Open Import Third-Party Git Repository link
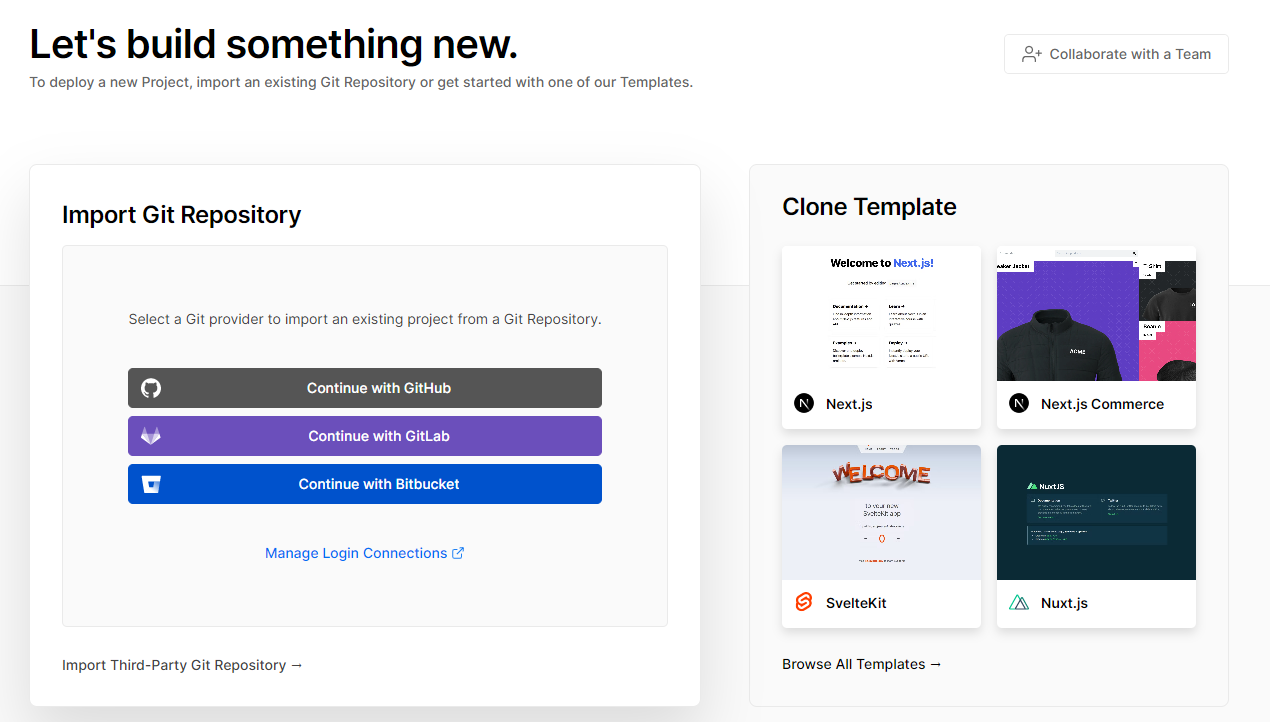The width and height of the screenshot is (1270, 722). (182, 665)
